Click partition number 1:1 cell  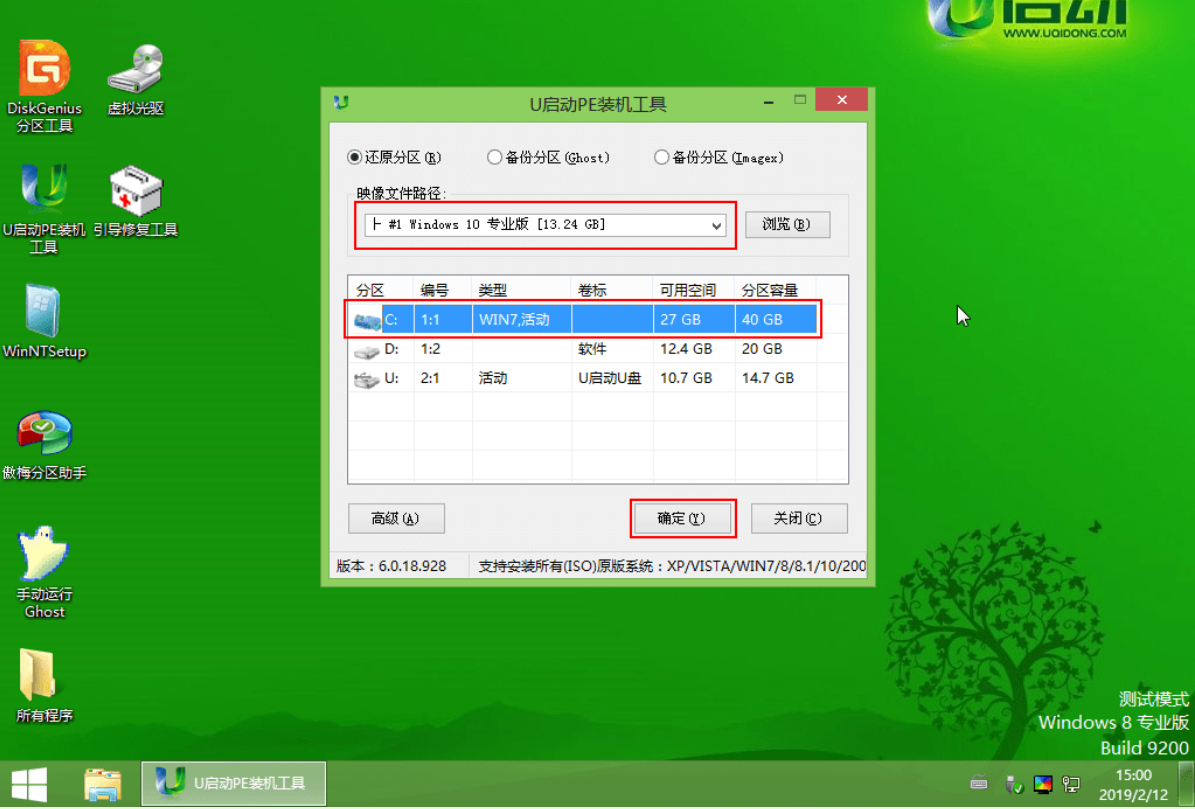(443, 320)
